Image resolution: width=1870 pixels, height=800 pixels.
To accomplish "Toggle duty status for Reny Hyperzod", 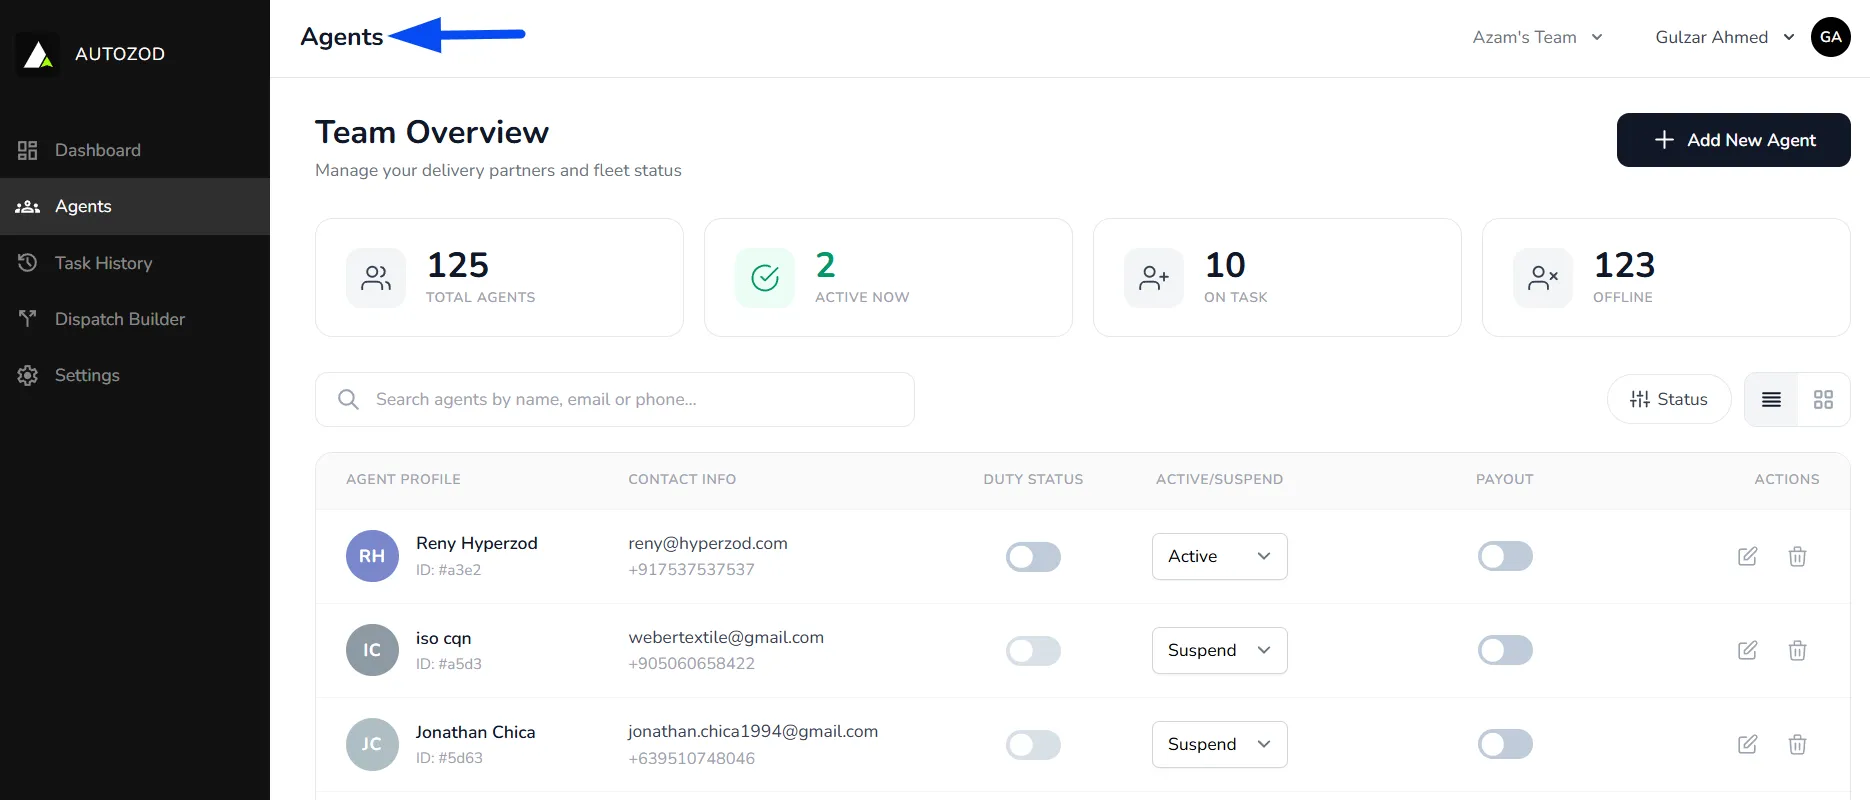I will click(x=1033, y=557).
